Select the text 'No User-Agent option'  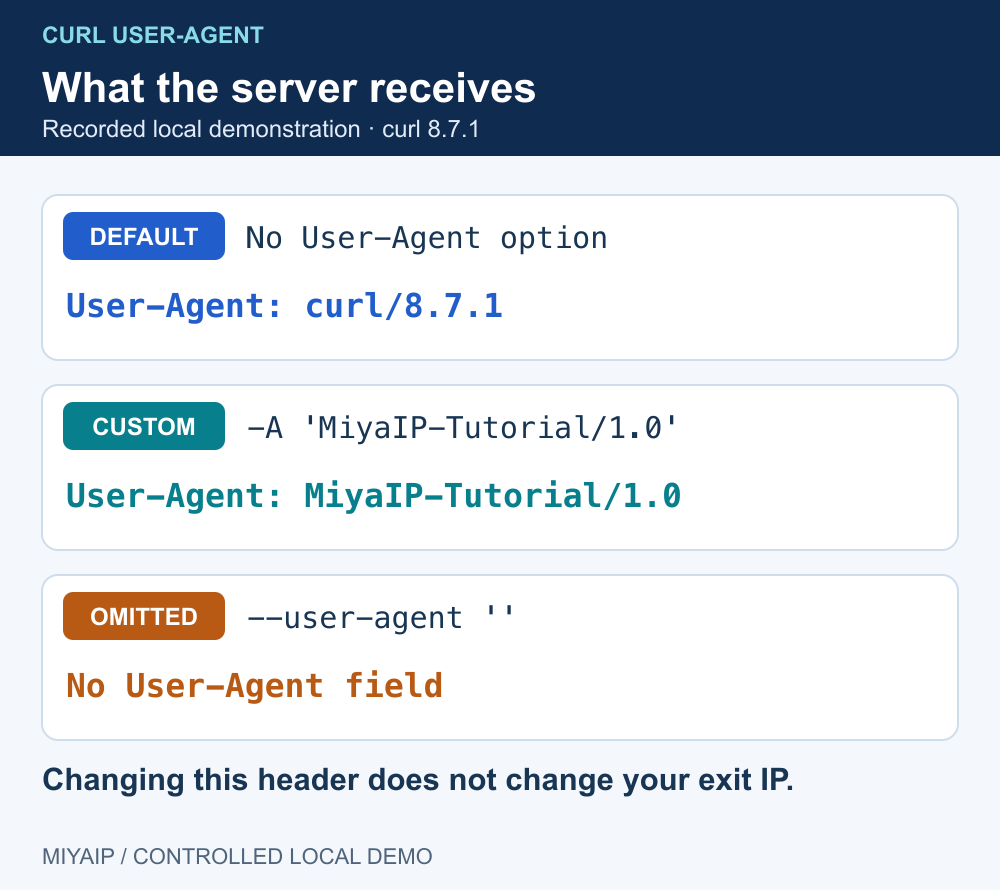pos(426,238)
